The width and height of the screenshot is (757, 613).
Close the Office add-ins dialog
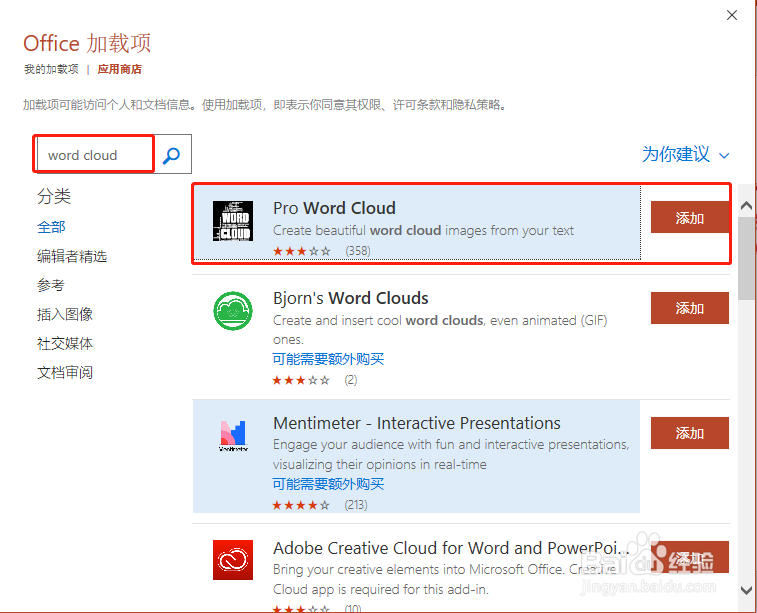click(732, 15)
